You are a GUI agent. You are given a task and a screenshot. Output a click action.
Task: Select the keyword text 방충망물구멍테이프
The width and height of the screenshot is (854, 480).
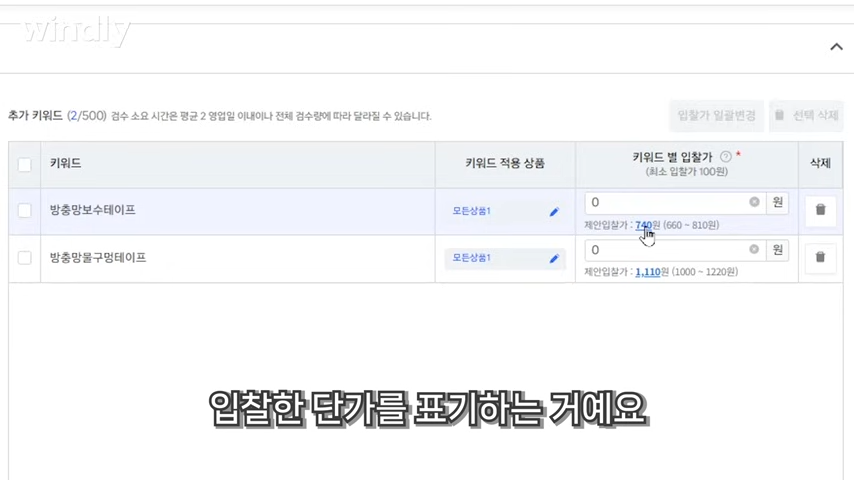[x=98, y=257]
